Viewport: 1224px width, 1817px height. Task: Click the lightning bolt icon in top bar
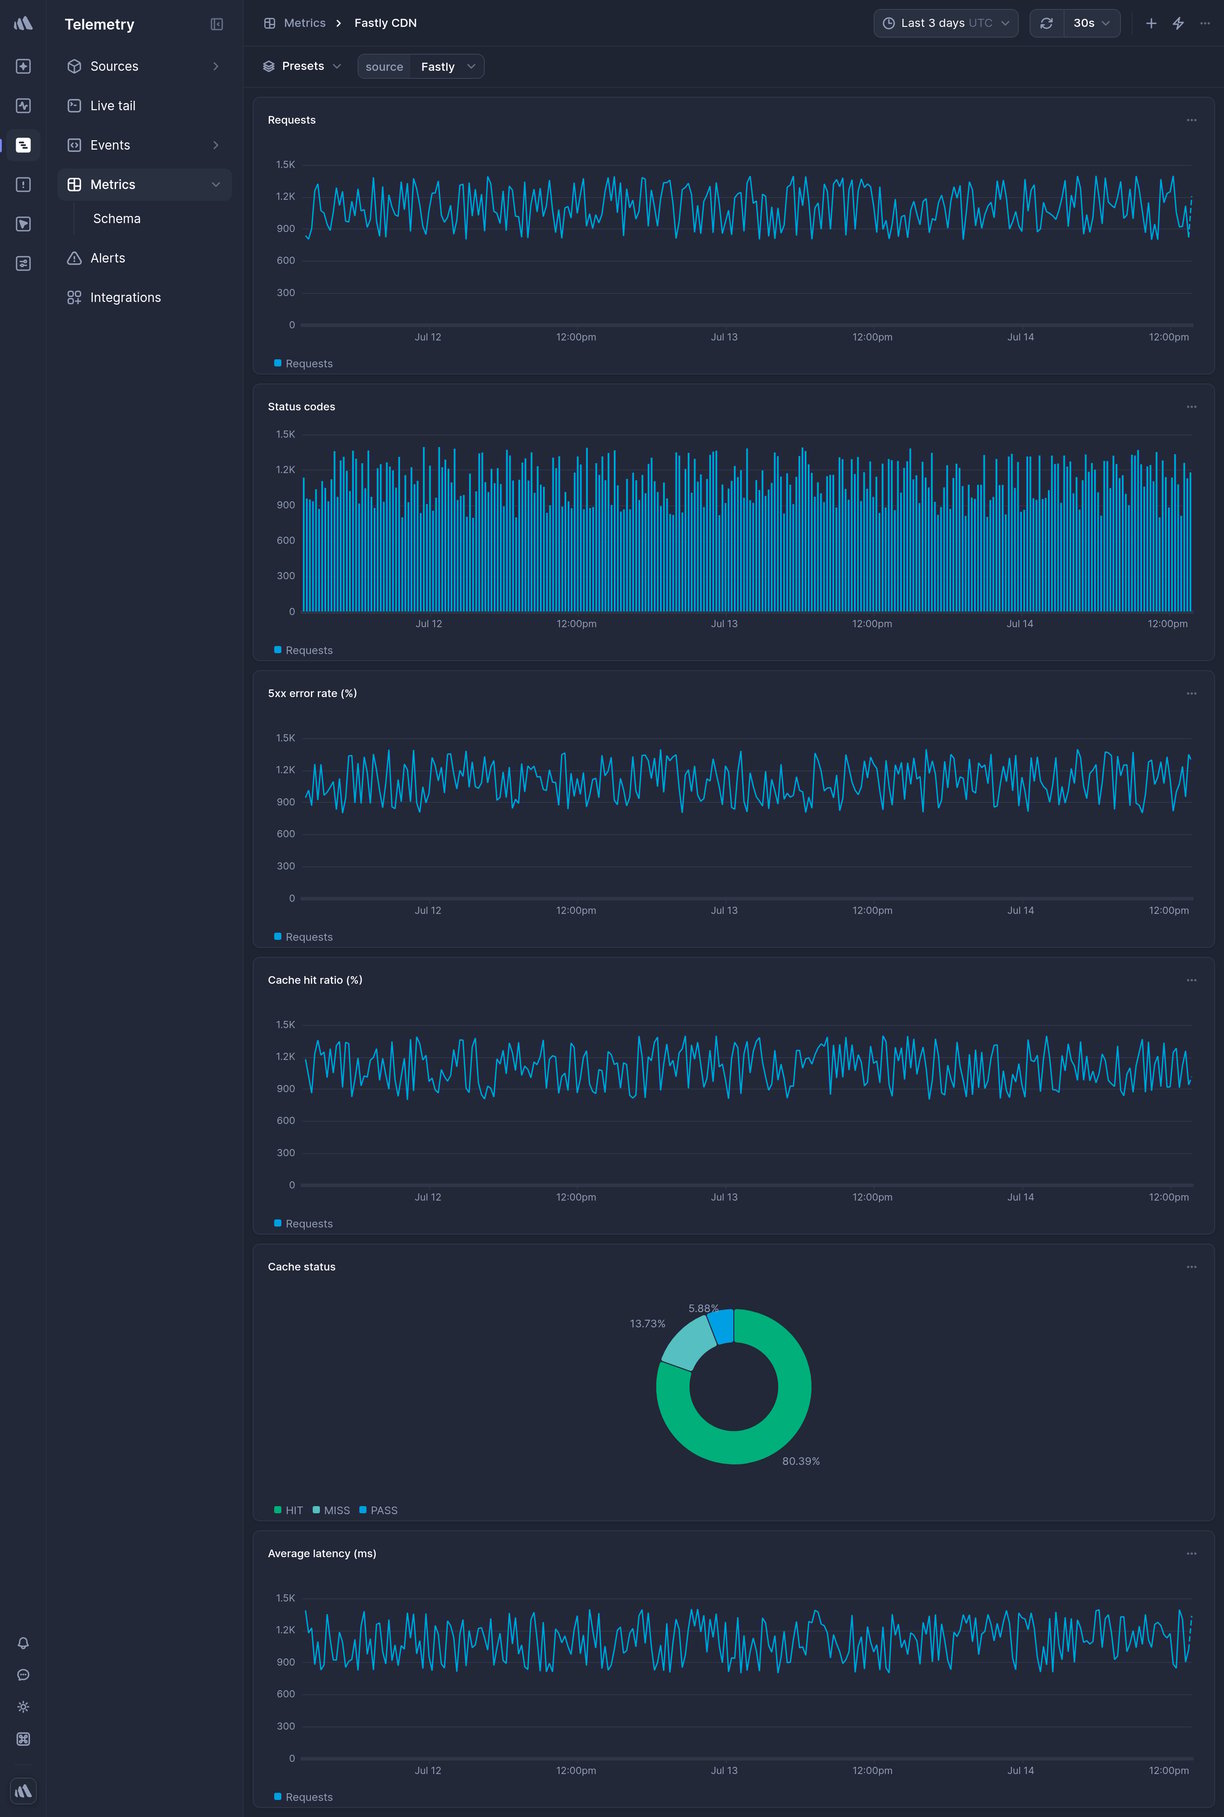point(1178,23)
